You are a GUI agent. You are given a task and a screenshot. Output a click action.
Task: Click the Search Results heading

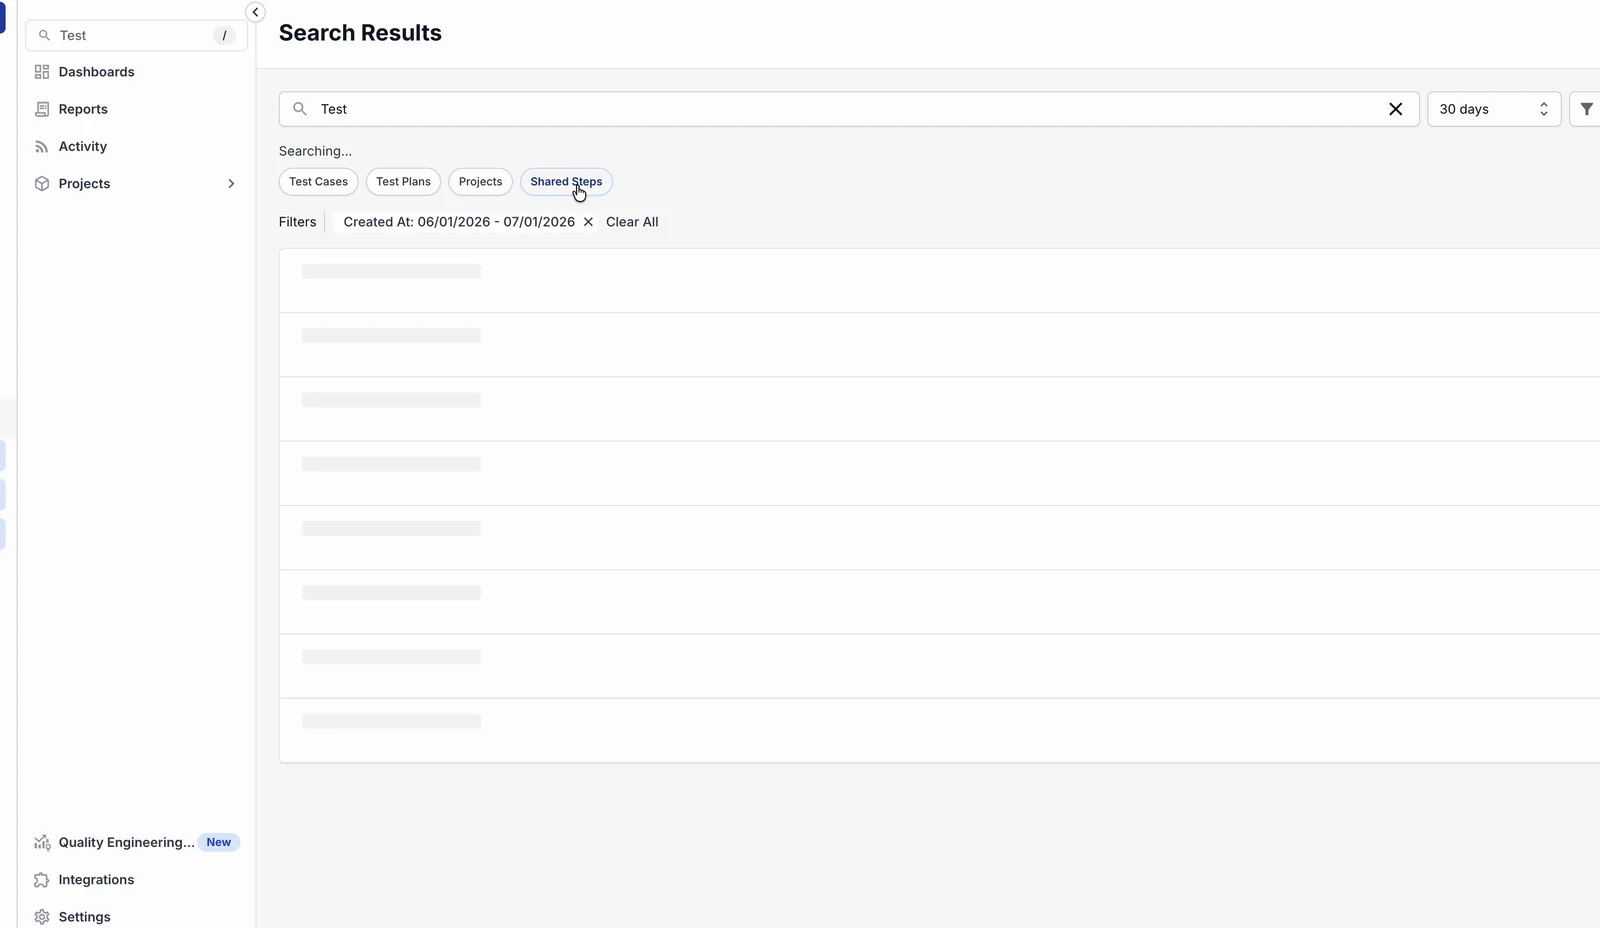(360, 33)
